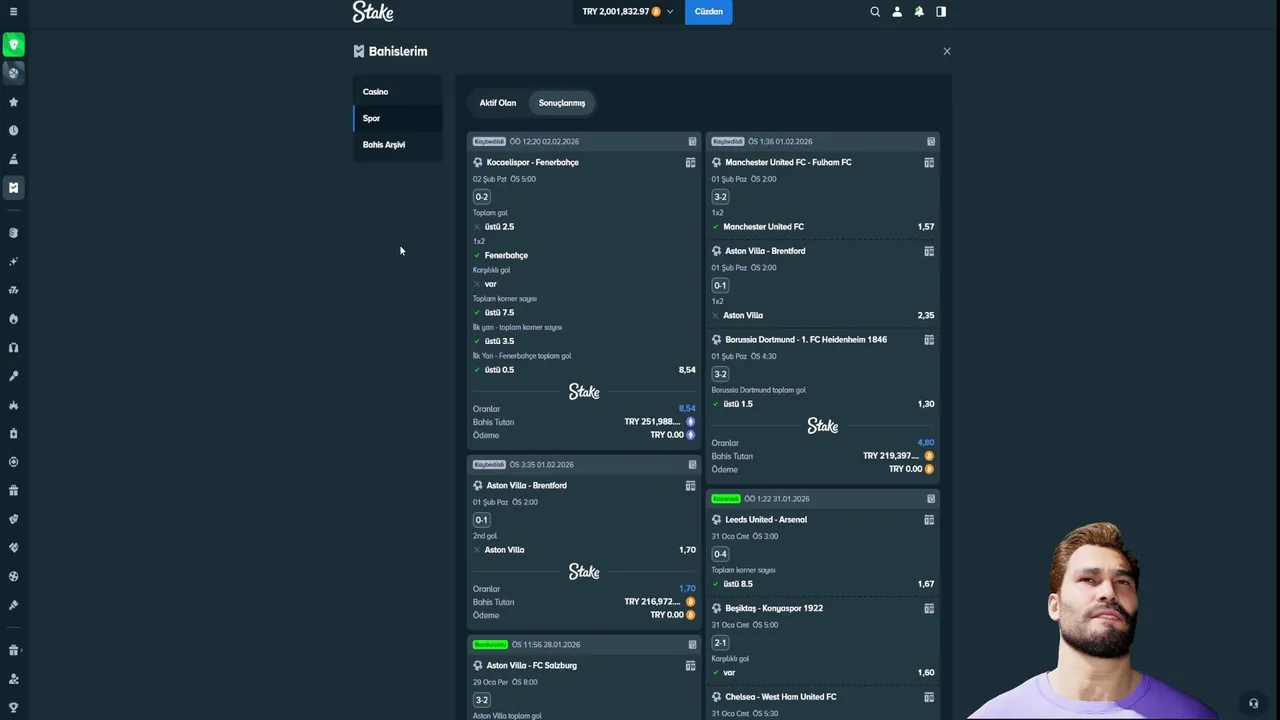Open receipt icon on 12:20 02.02.2026 bet
1280x720 pixels.
click(692, 142)
